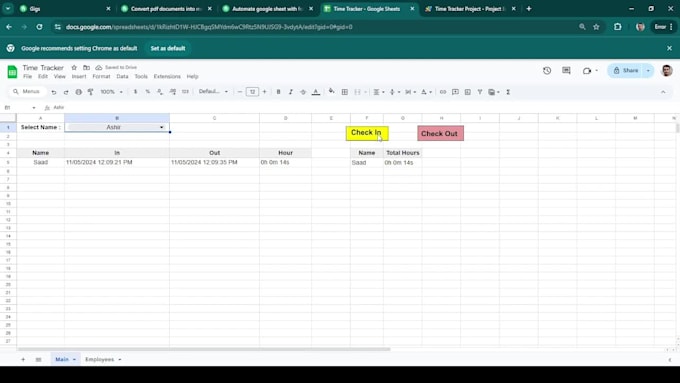Toggle strikethrough formatting
Screen dimensions: 680x383
pos(303,92)
